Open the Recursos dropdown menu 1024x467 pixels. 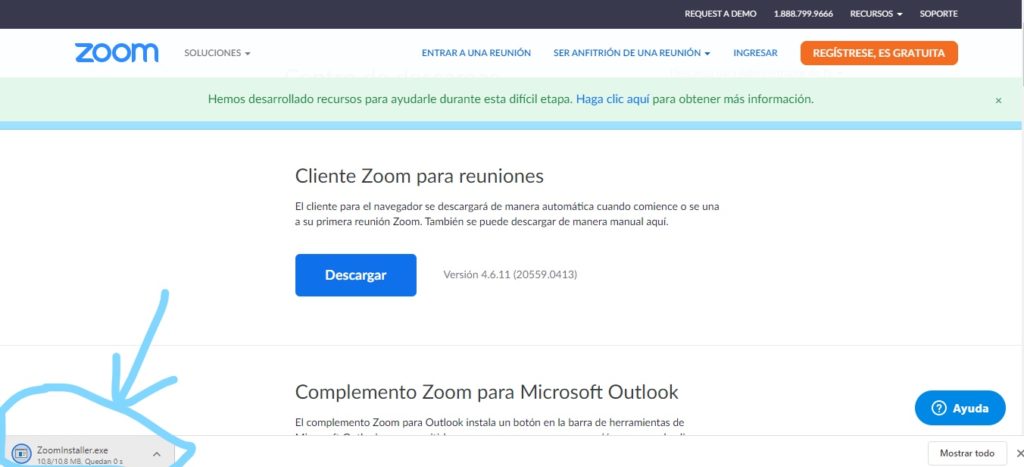(876, 14)
